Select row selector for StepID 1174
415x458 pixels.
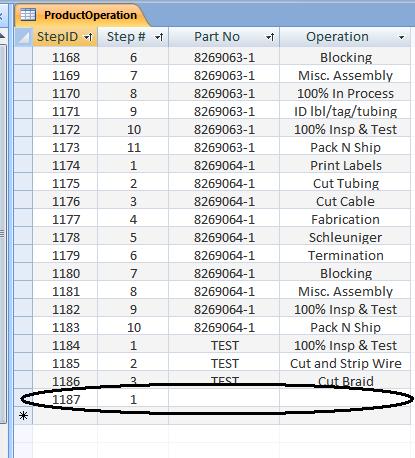23,165
